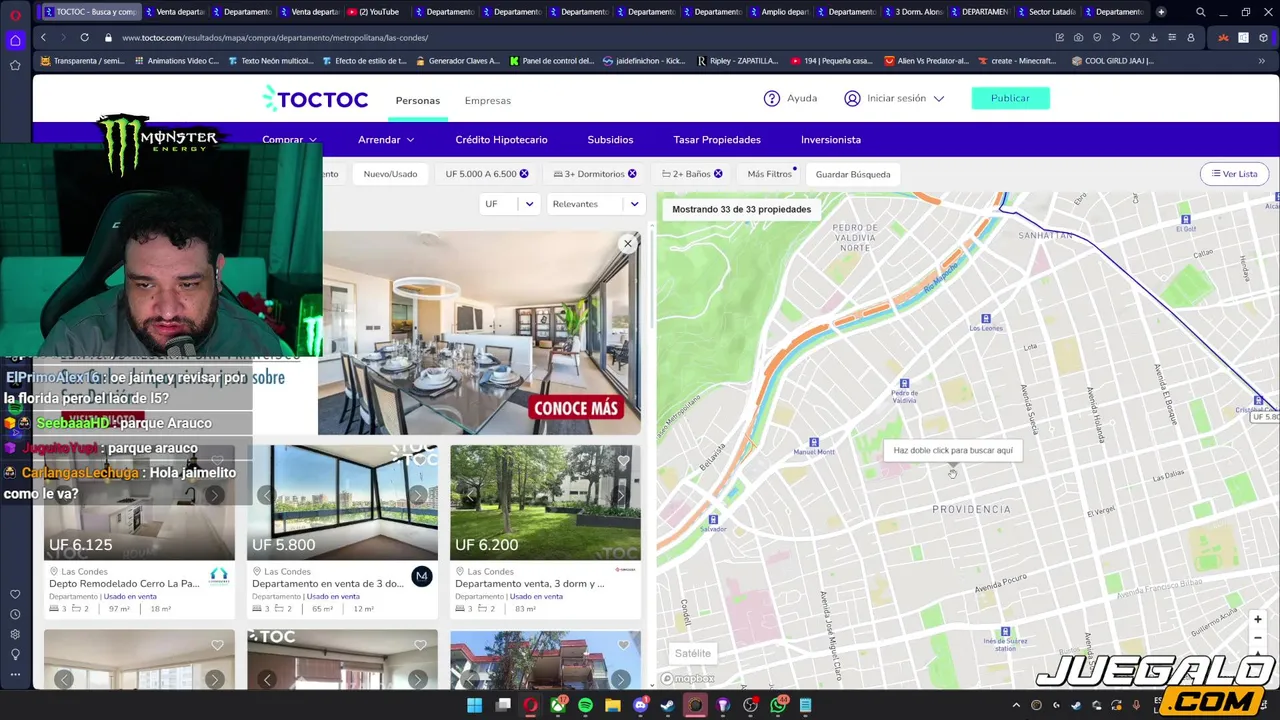Open Opera sidebar history clock
Viewport: 1280px width, 720px height.
(15, 614)
